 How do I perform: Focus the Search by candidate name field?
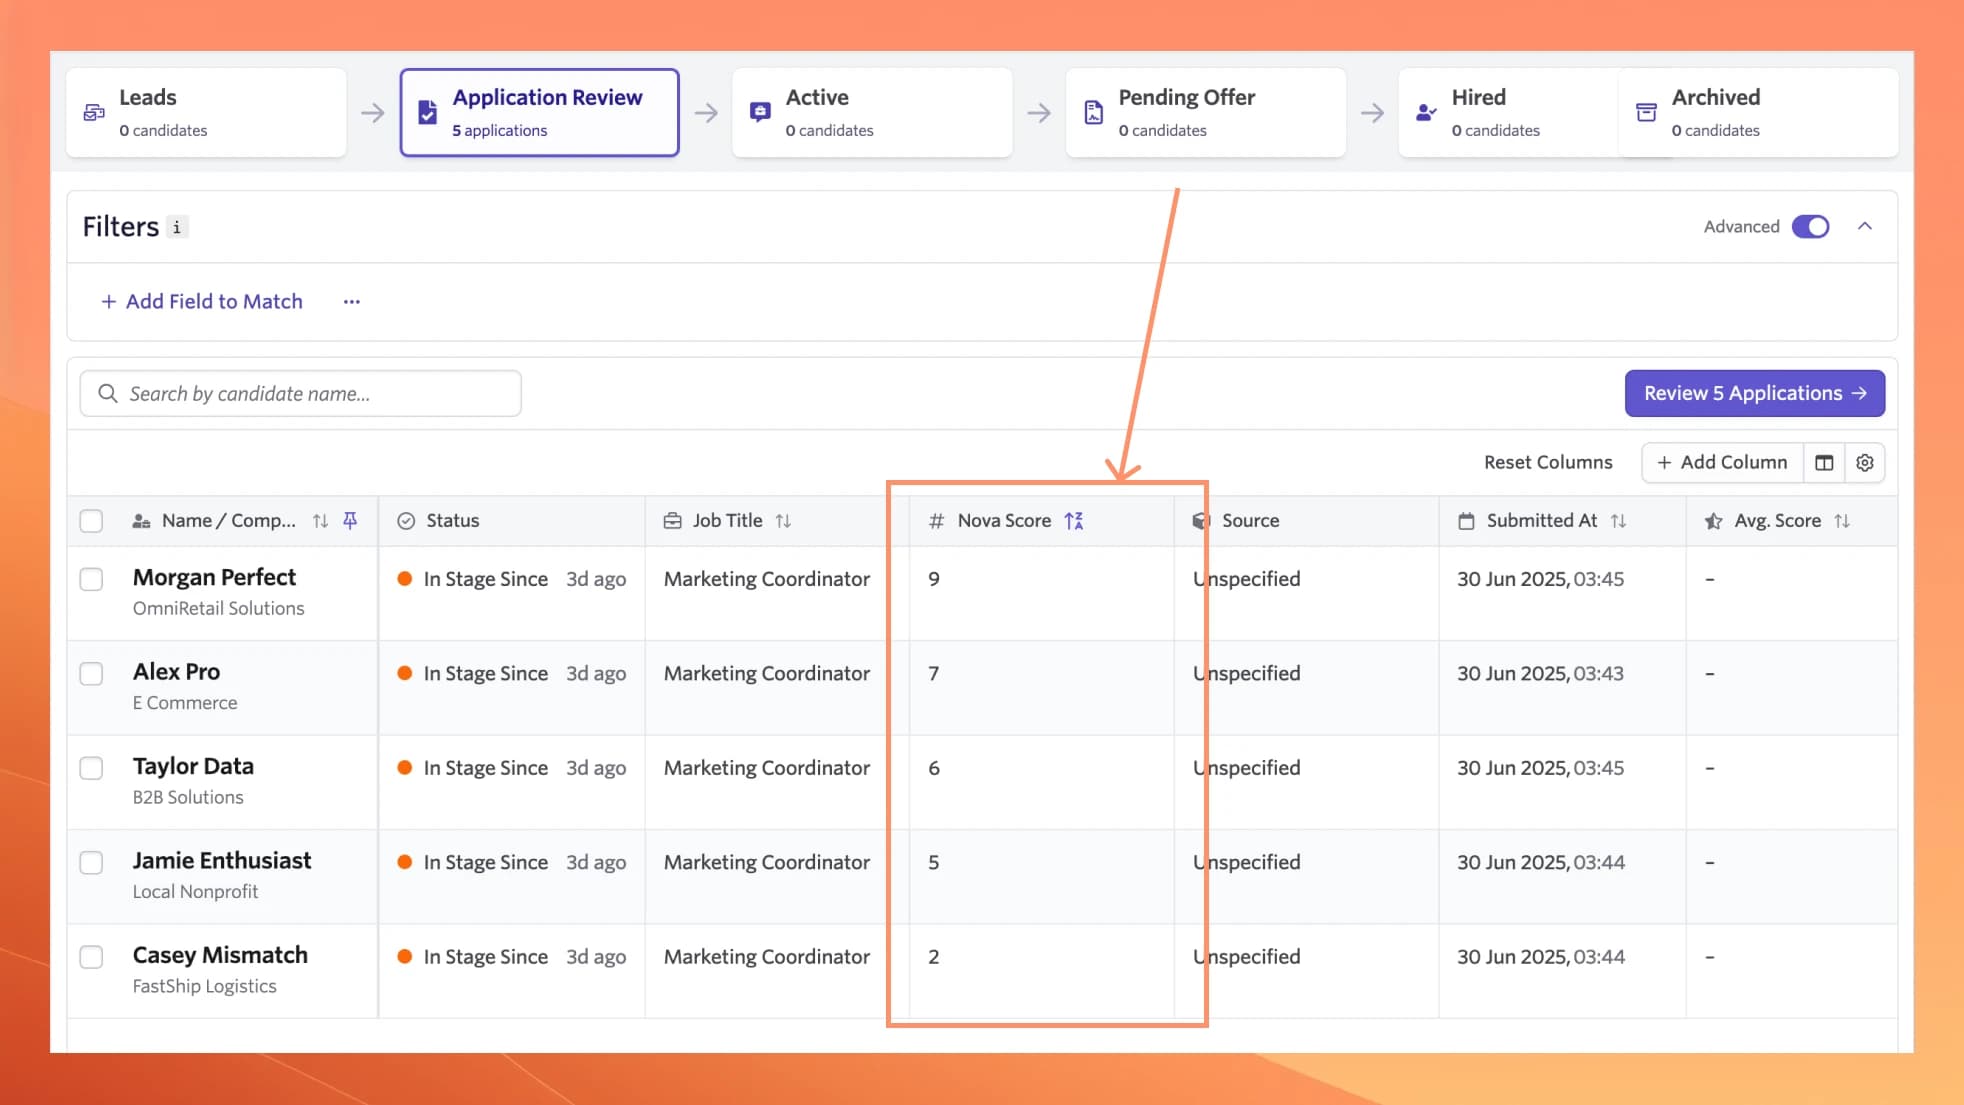pyautogui.click(x=300, y=393)
